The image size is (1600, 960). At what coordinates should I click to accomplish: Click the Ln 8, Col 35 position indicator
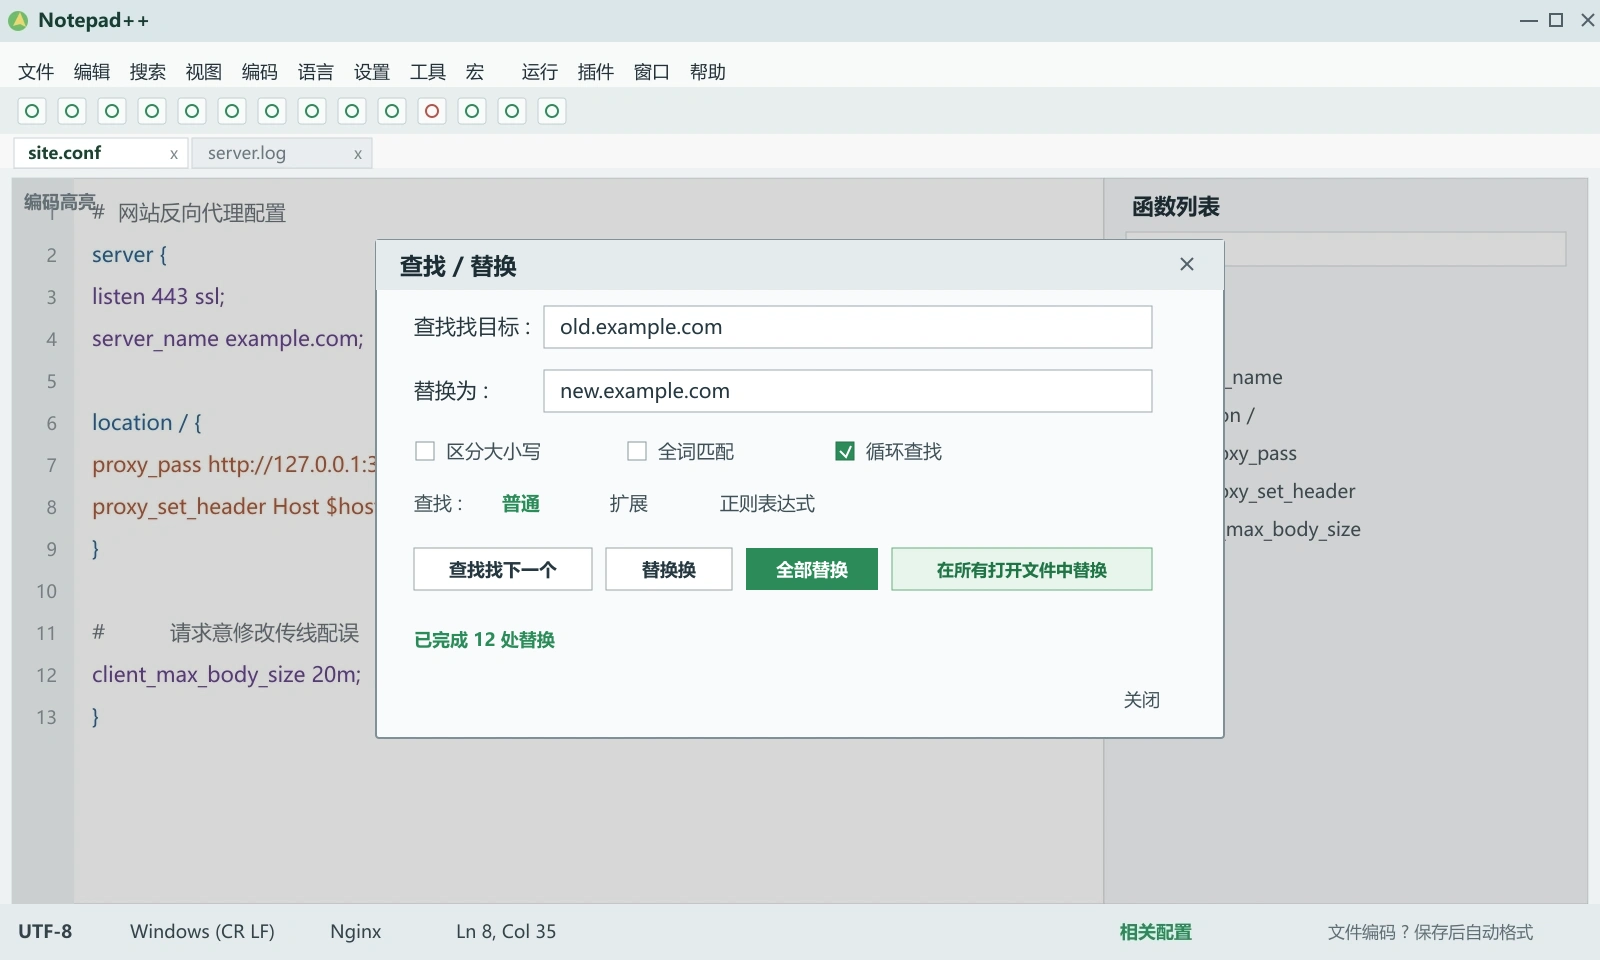506,932
